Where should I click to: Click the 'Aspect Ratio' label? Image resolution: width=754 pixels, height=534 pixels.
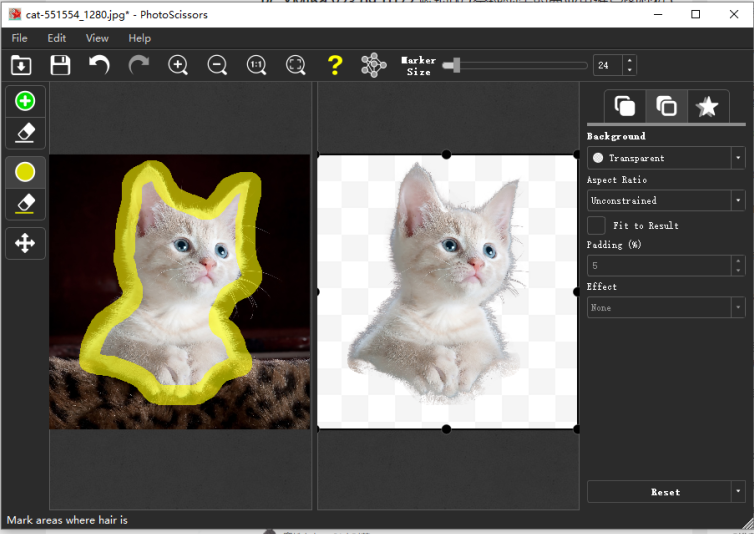[x=617, y=180]
